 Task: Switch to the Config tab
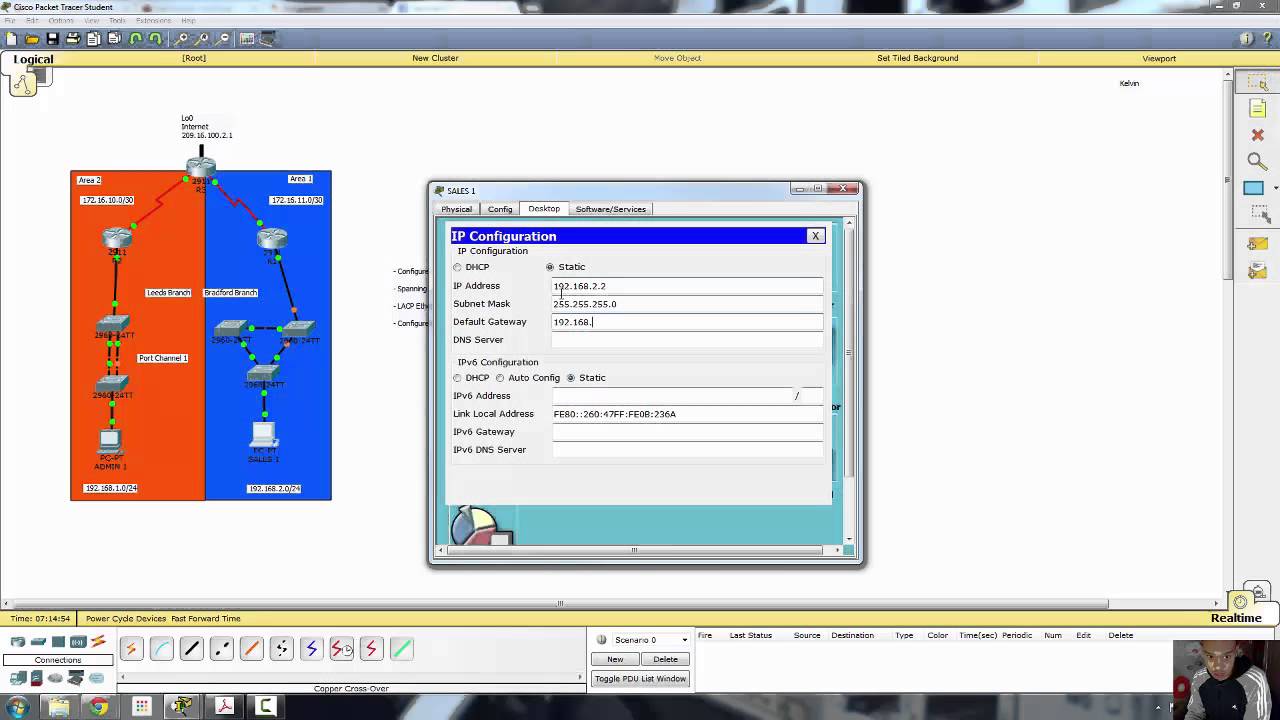pyautogui.click(x=500, y=209)
